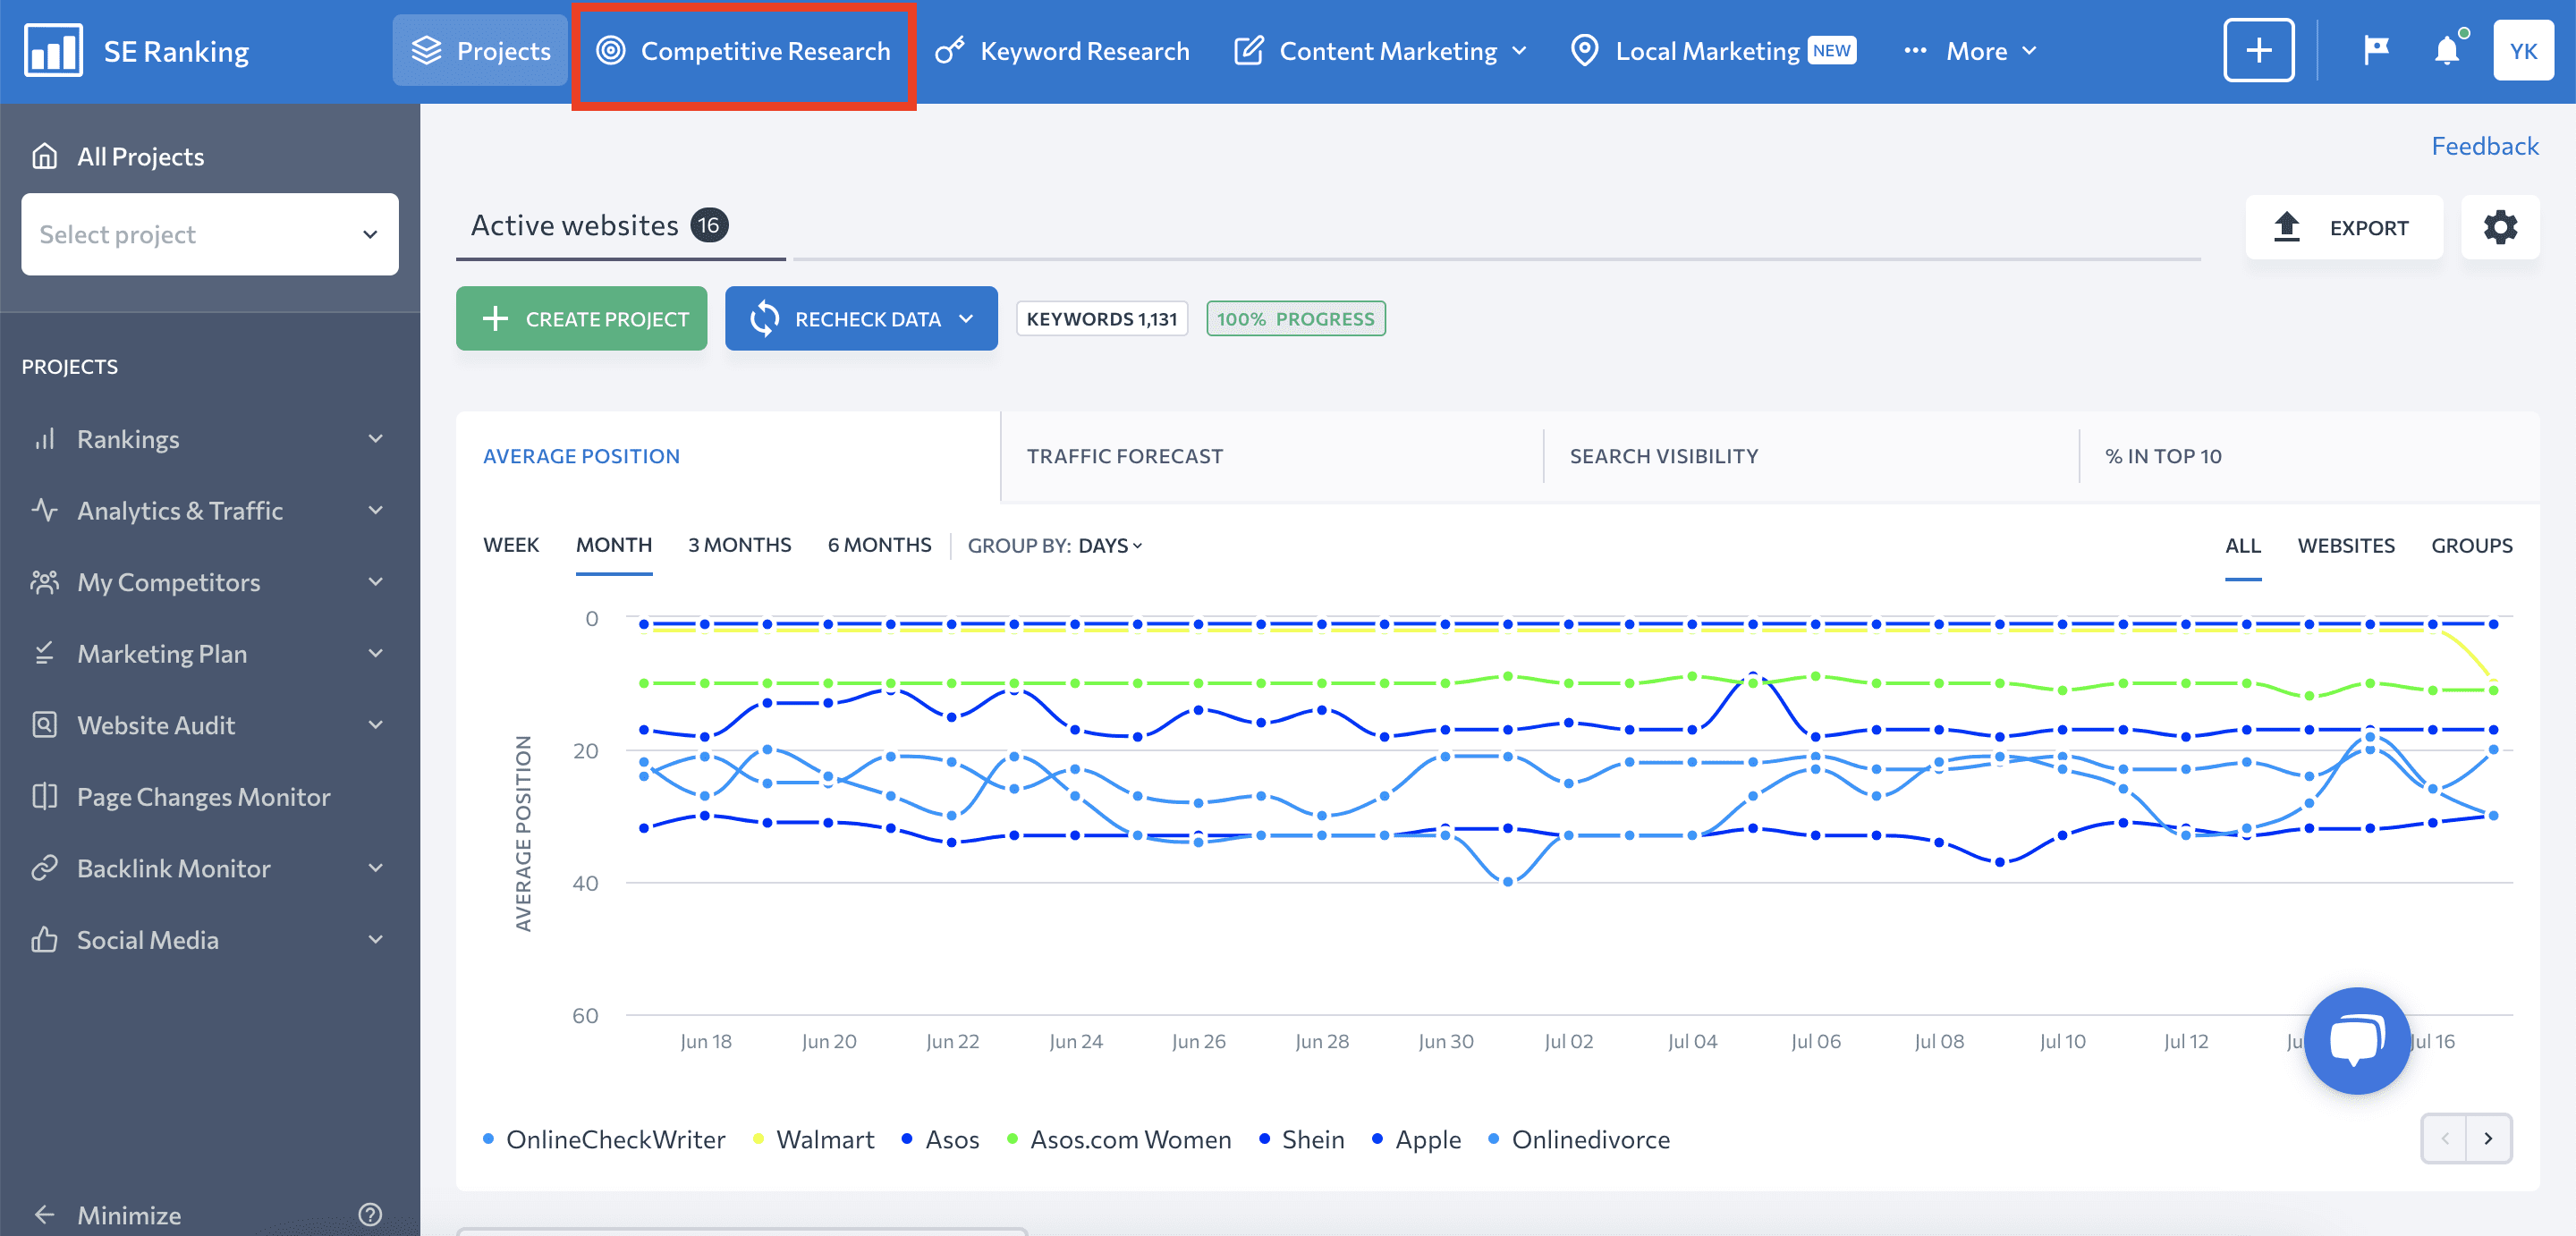This screenshot has height=1236, width=2576.
Task: Expand Backlink Monitor section chevron
Action: tap(376, 868)
